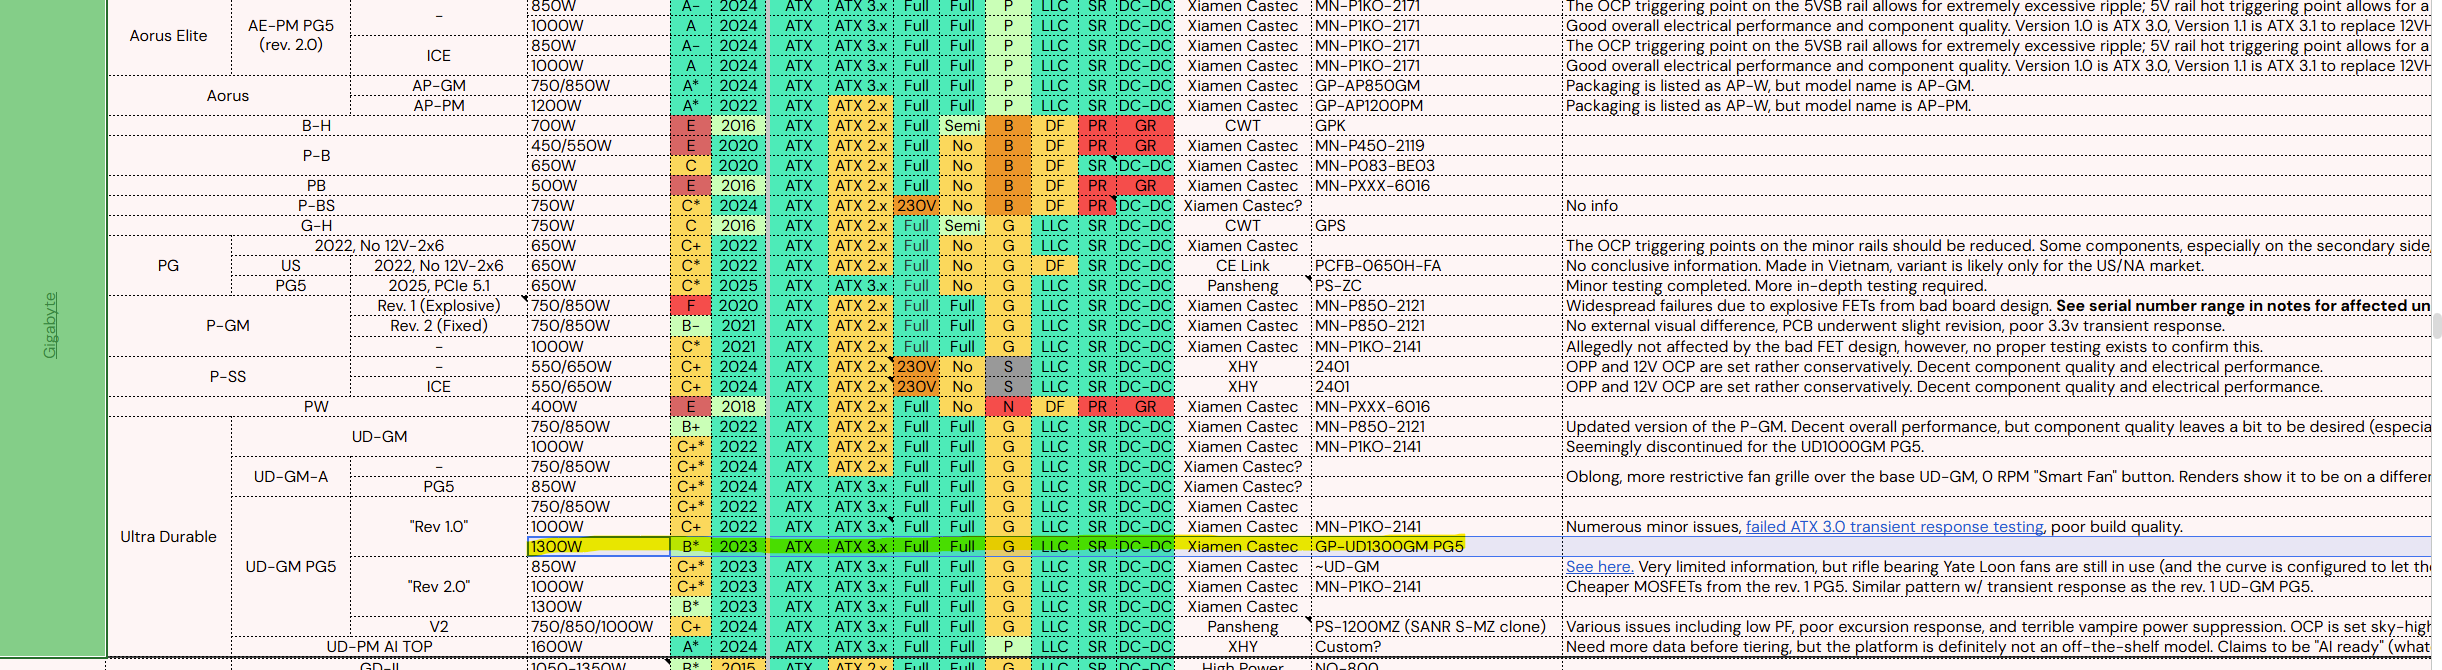The height and width of the screenshot is (670, 2442).
Task: Select the 'No conclusive information. Made in Vietnam' note
Action: click(1996, 266)
